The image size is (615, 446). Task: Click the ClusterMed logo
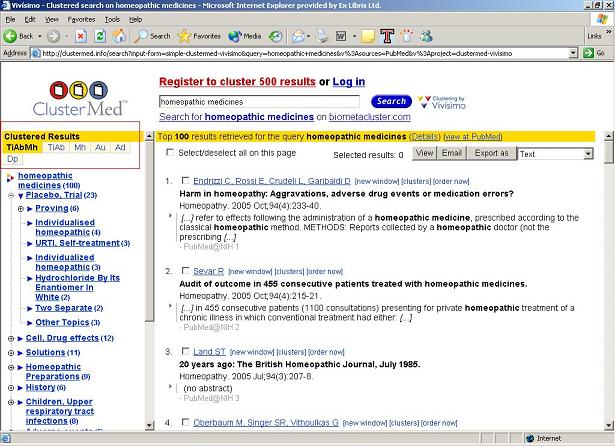(x=78, y=99)
